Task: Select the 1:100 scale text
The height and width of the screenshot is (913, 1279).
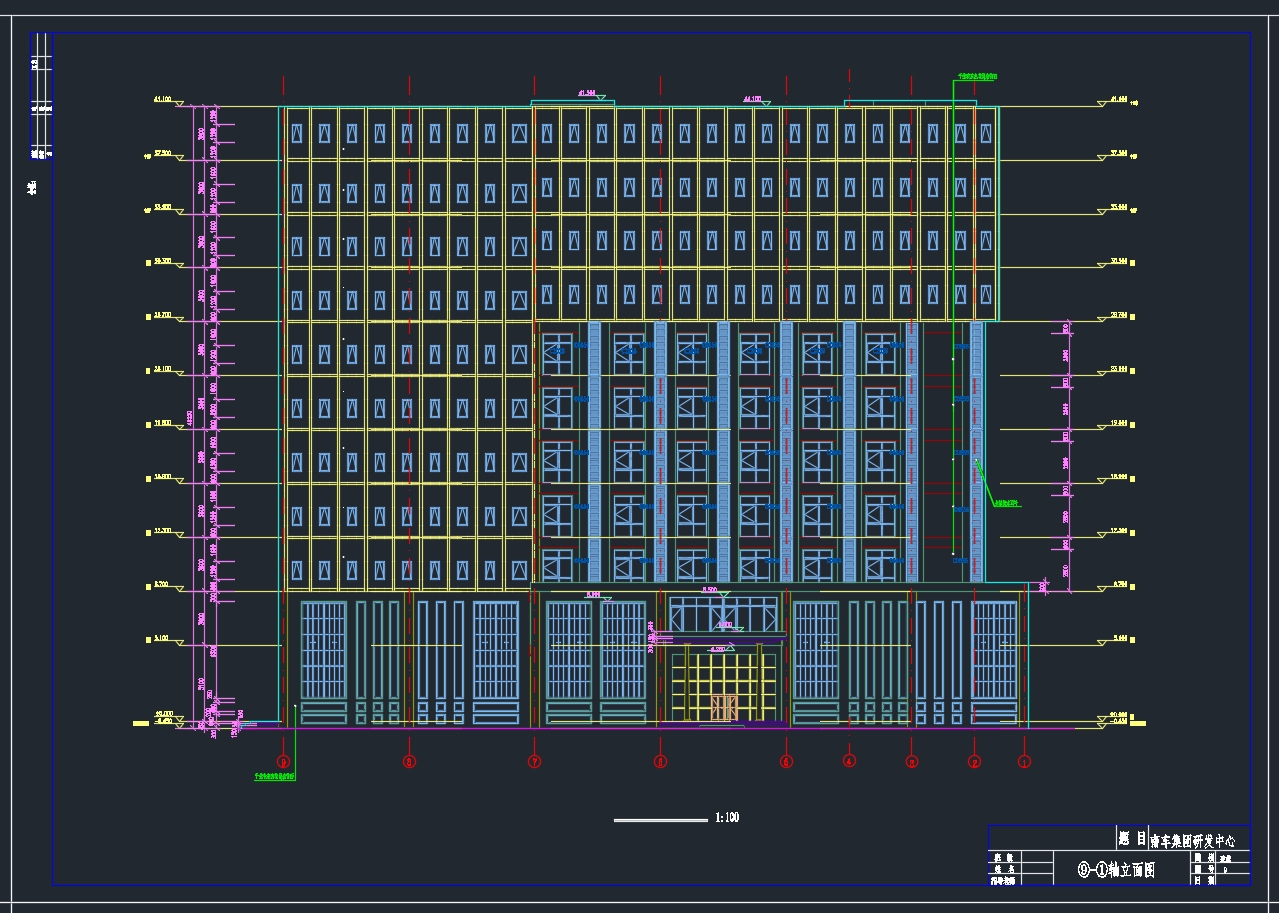Action: click(727, 819)
